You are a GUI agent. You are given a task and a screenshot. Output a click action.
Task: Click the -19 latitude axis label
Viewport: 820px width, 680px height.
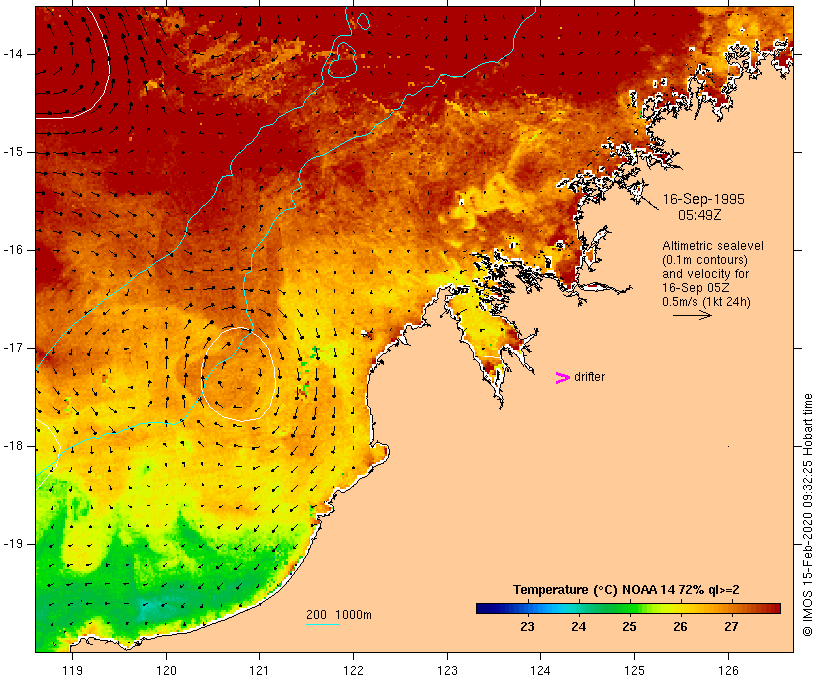tap(13, 544)
